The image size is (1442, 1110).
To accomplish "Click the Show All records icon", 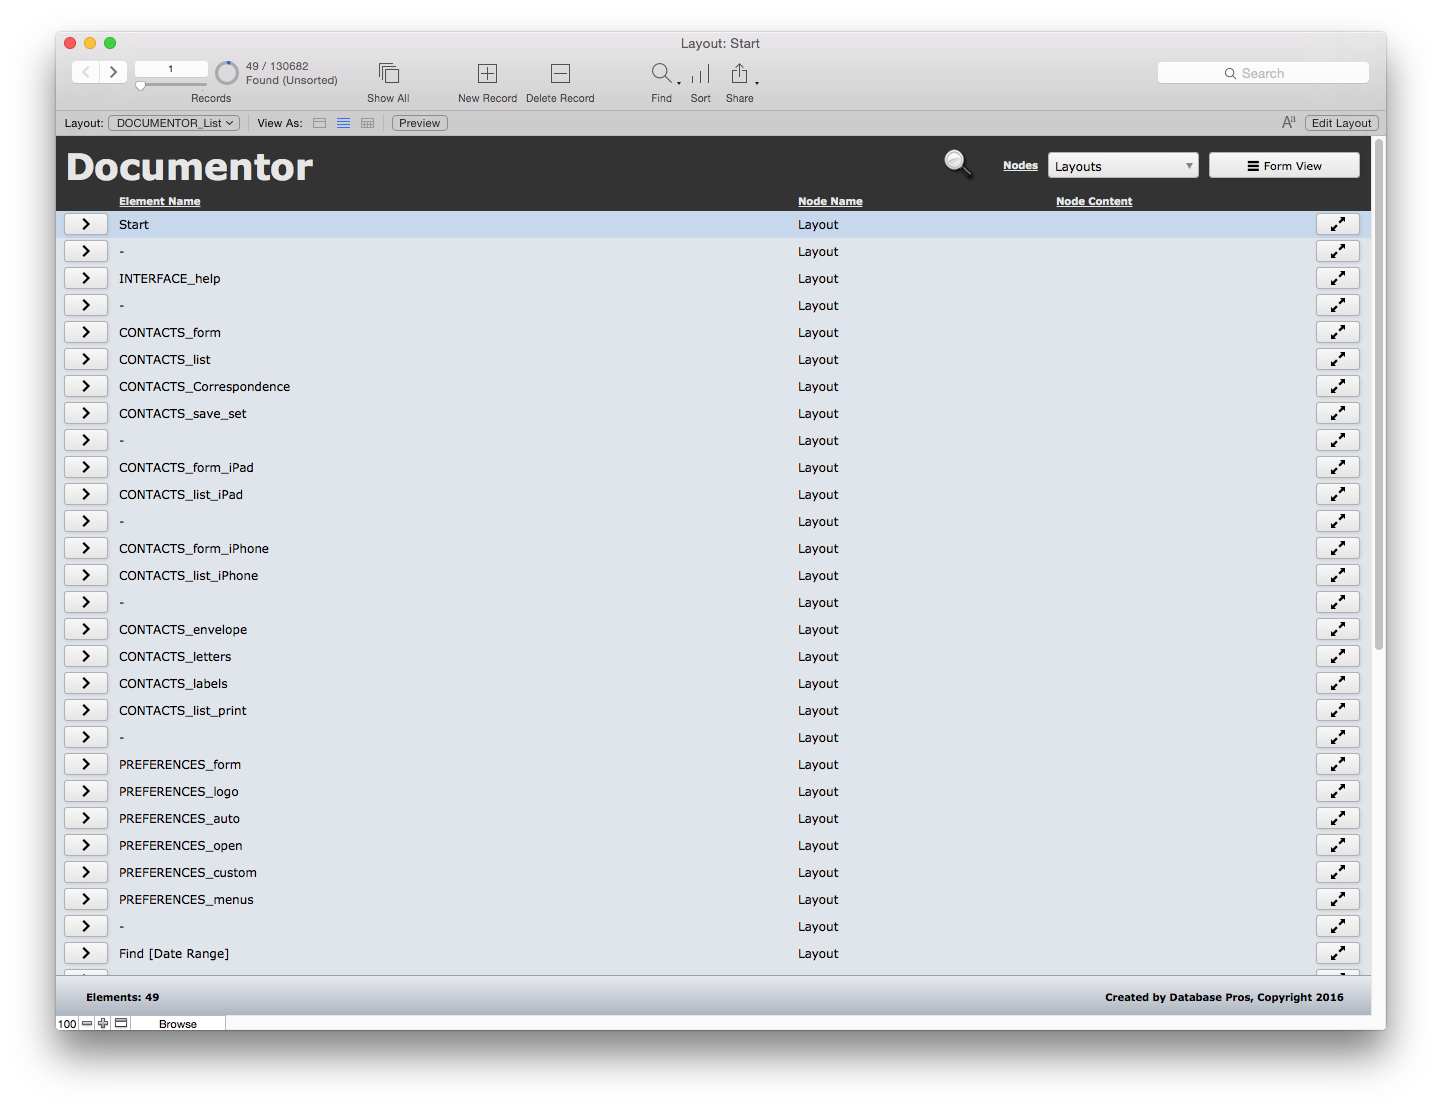I will pyautogui.click(x=389, y=74).
